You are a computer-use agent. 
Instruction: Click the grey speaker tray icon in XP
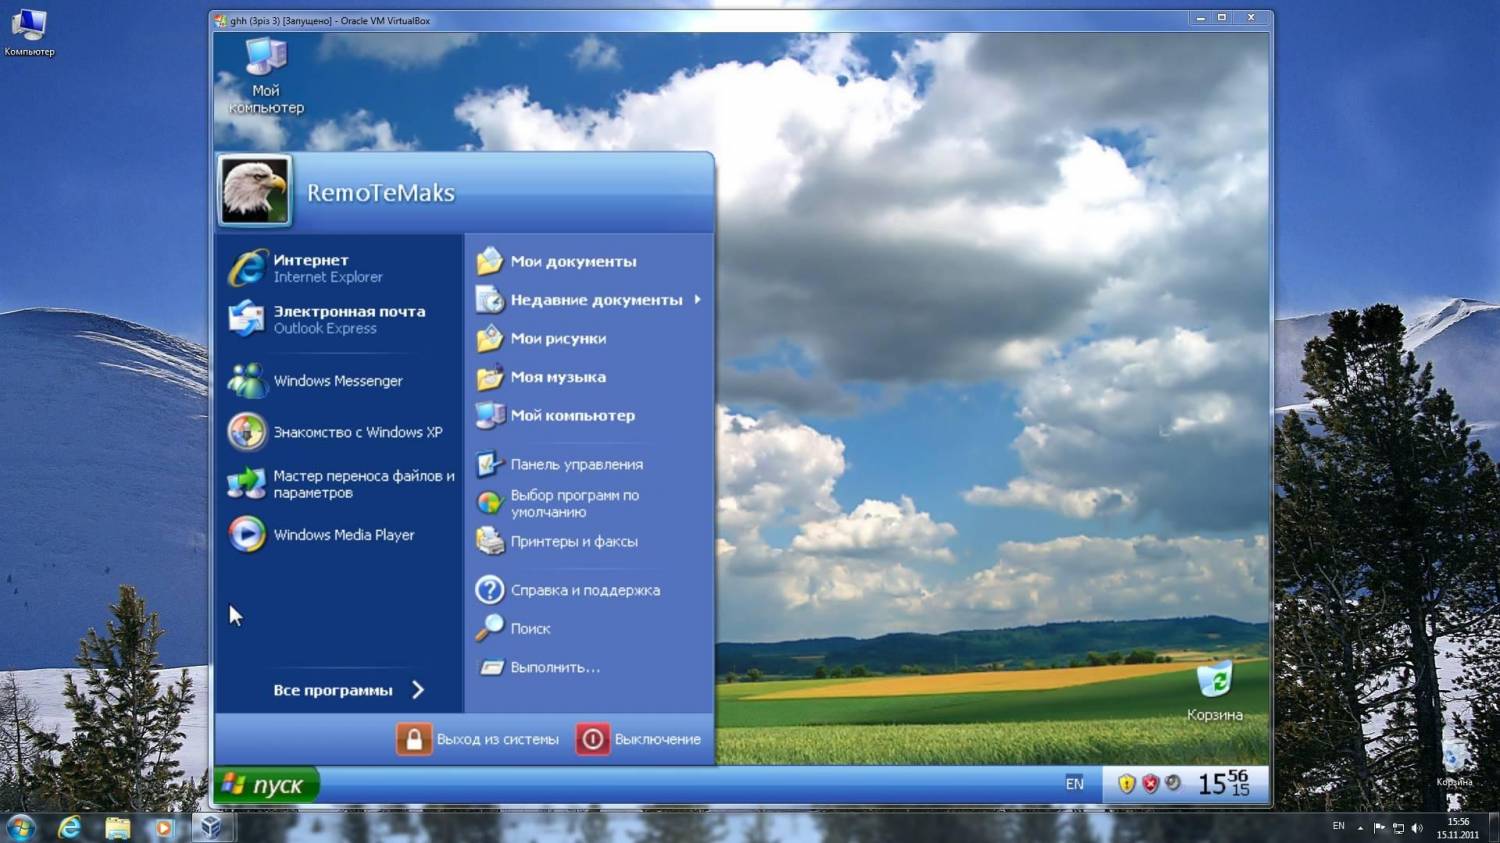tap(1173, 783)
